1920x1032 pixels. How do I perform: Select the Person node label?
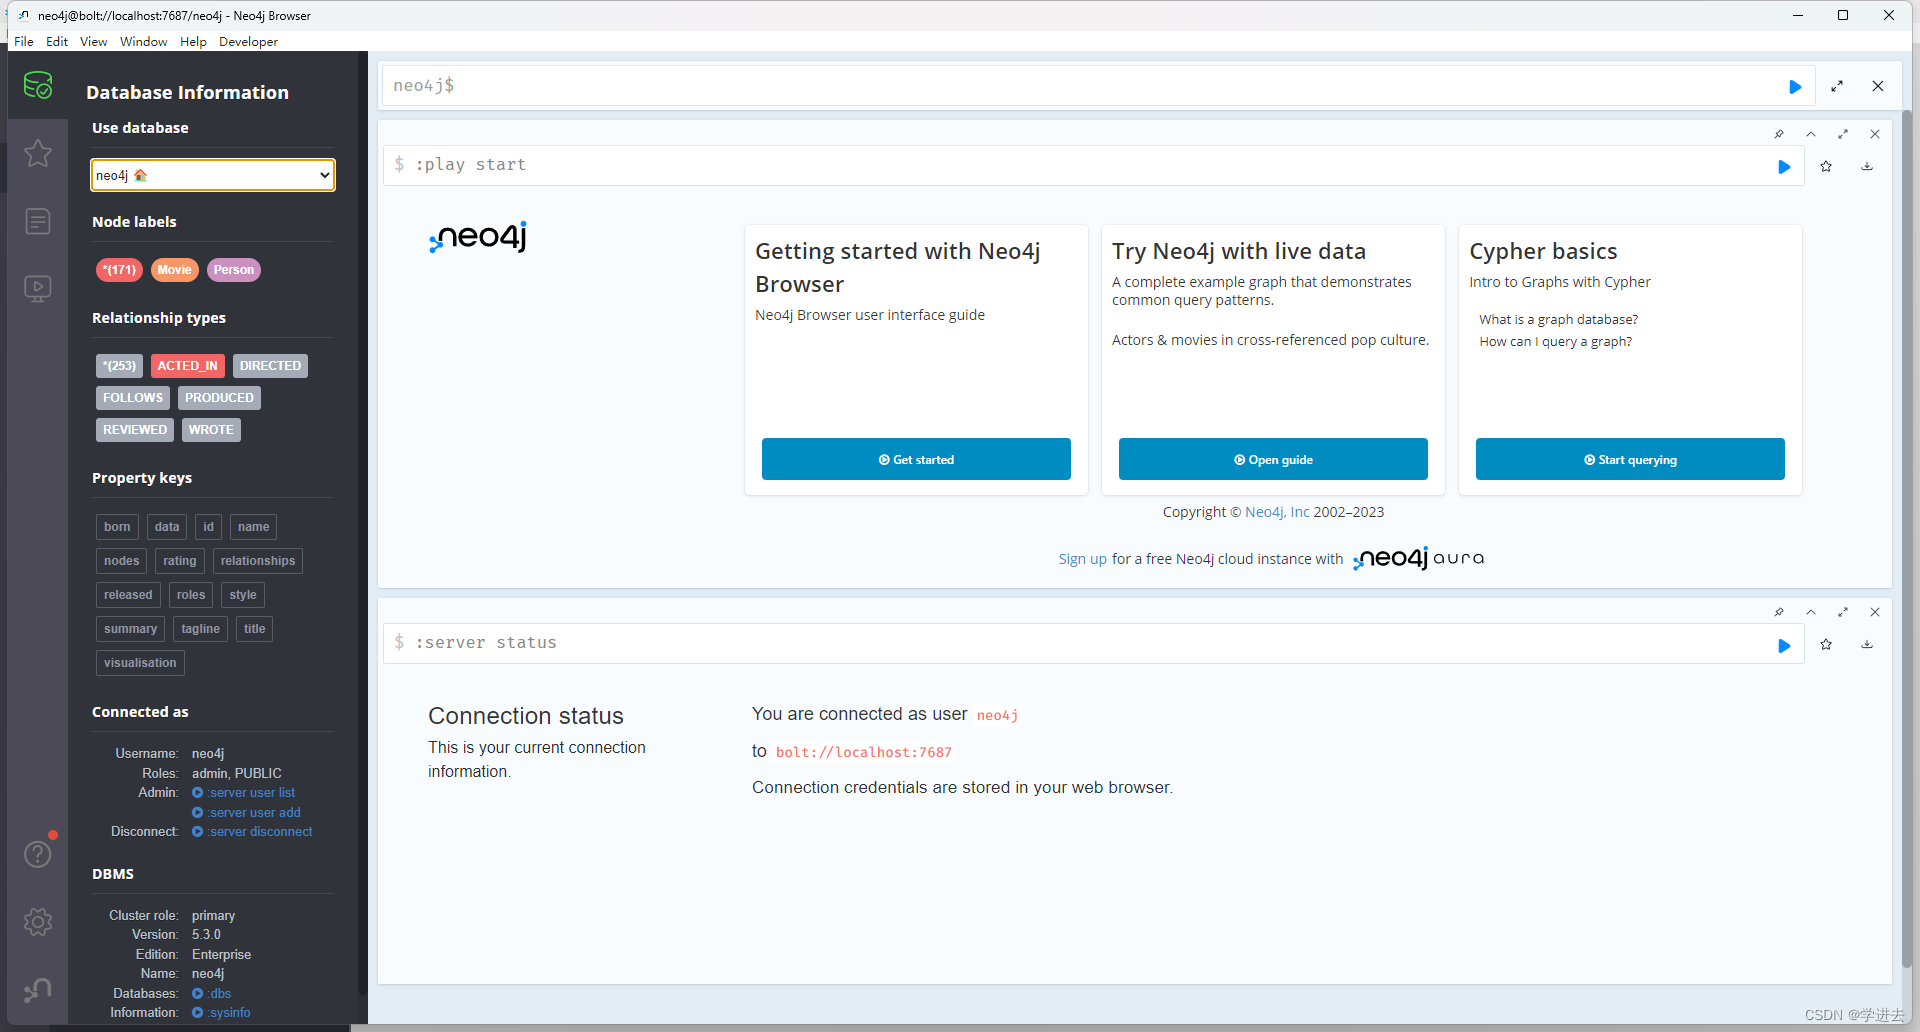tap(234, 270)
